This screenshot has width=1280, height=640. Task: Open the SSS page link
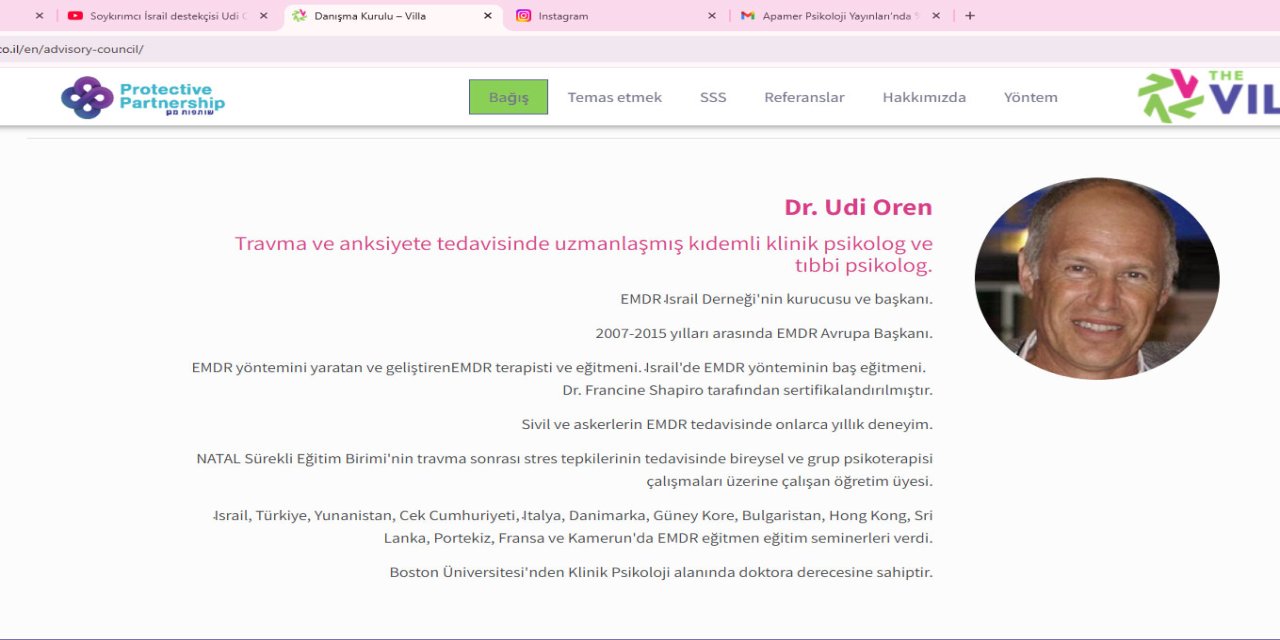(712, 97)
